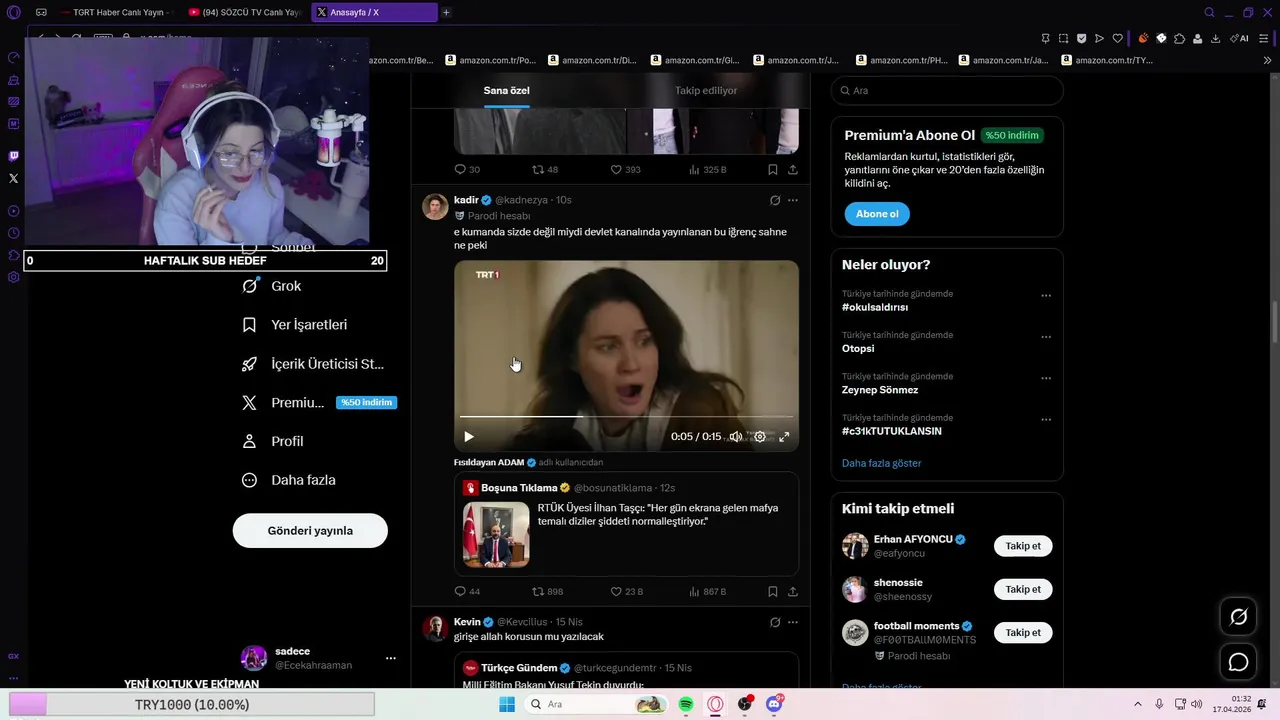Open Spotify from the taskbar
This screenshot has height=720, width=1280.
686,704
